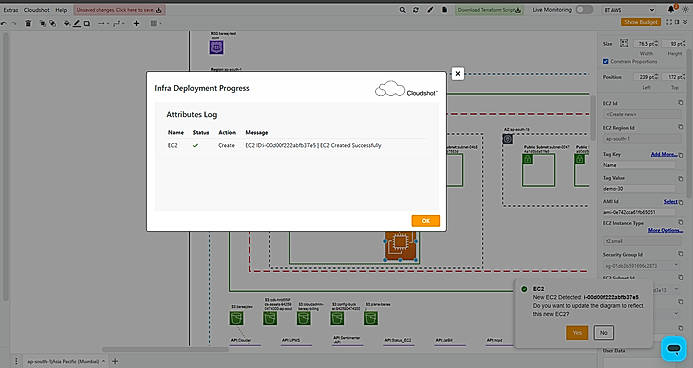693x368 pixels.
Task: Click No in the EC2 detected notification
Action: click(x=604, y=333)
